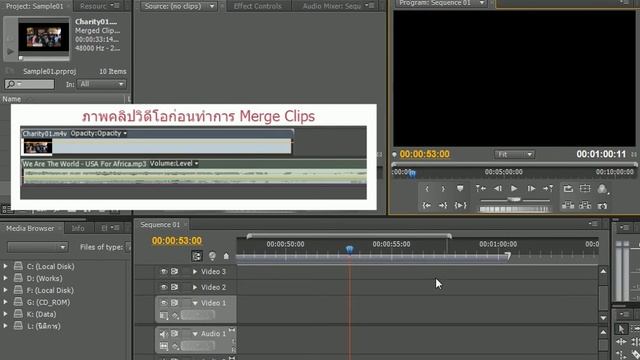This screenshot has height=360, width=640.
Task: Play the Charity01 thumbnail preview
Action: click(11, 52)
